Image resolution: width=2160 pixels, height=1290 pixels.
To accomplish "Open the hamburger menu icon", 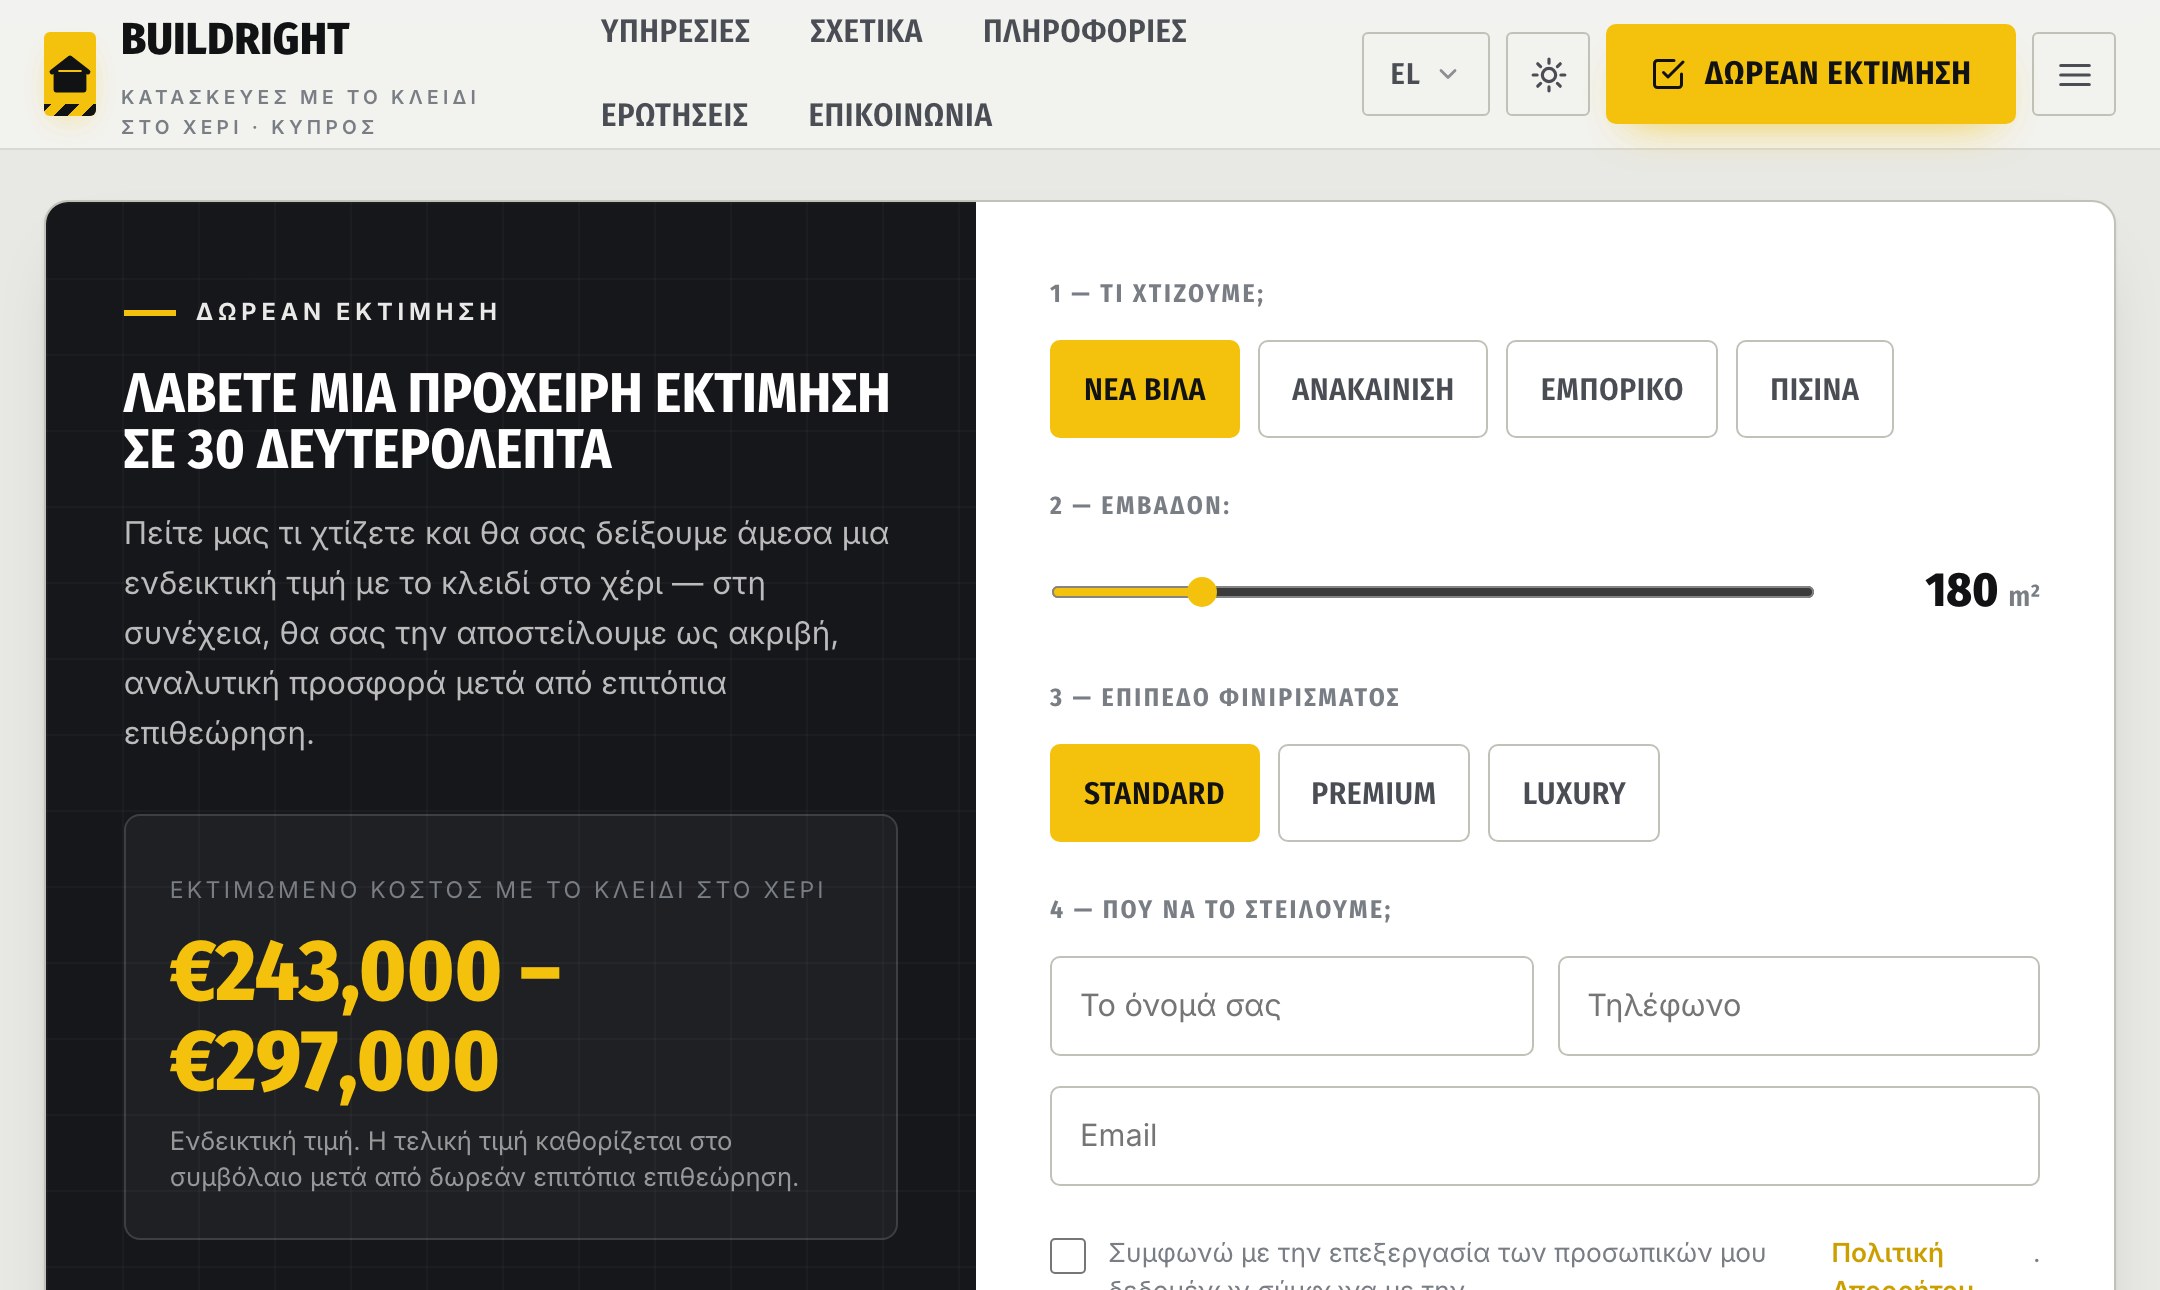I will pos(2074,74).
